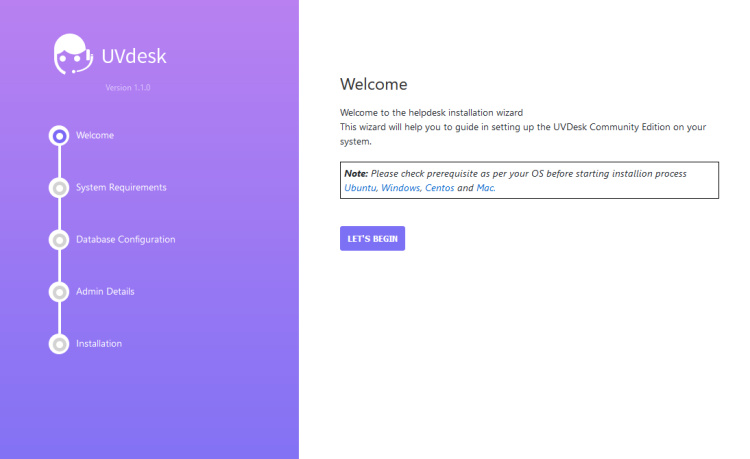Click the Database Configuration step circle
750x459 pixels.
click(59, 239)
